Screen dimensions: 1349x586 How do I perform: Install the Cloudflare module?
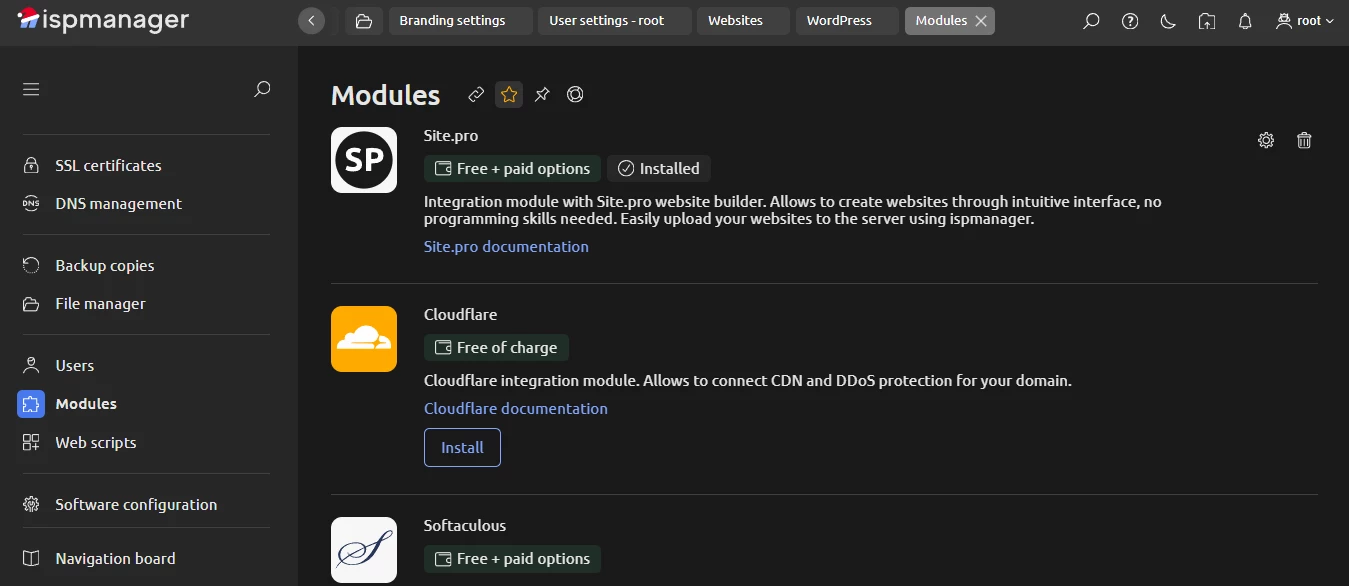pyautogui.click(x=462, y=447)
